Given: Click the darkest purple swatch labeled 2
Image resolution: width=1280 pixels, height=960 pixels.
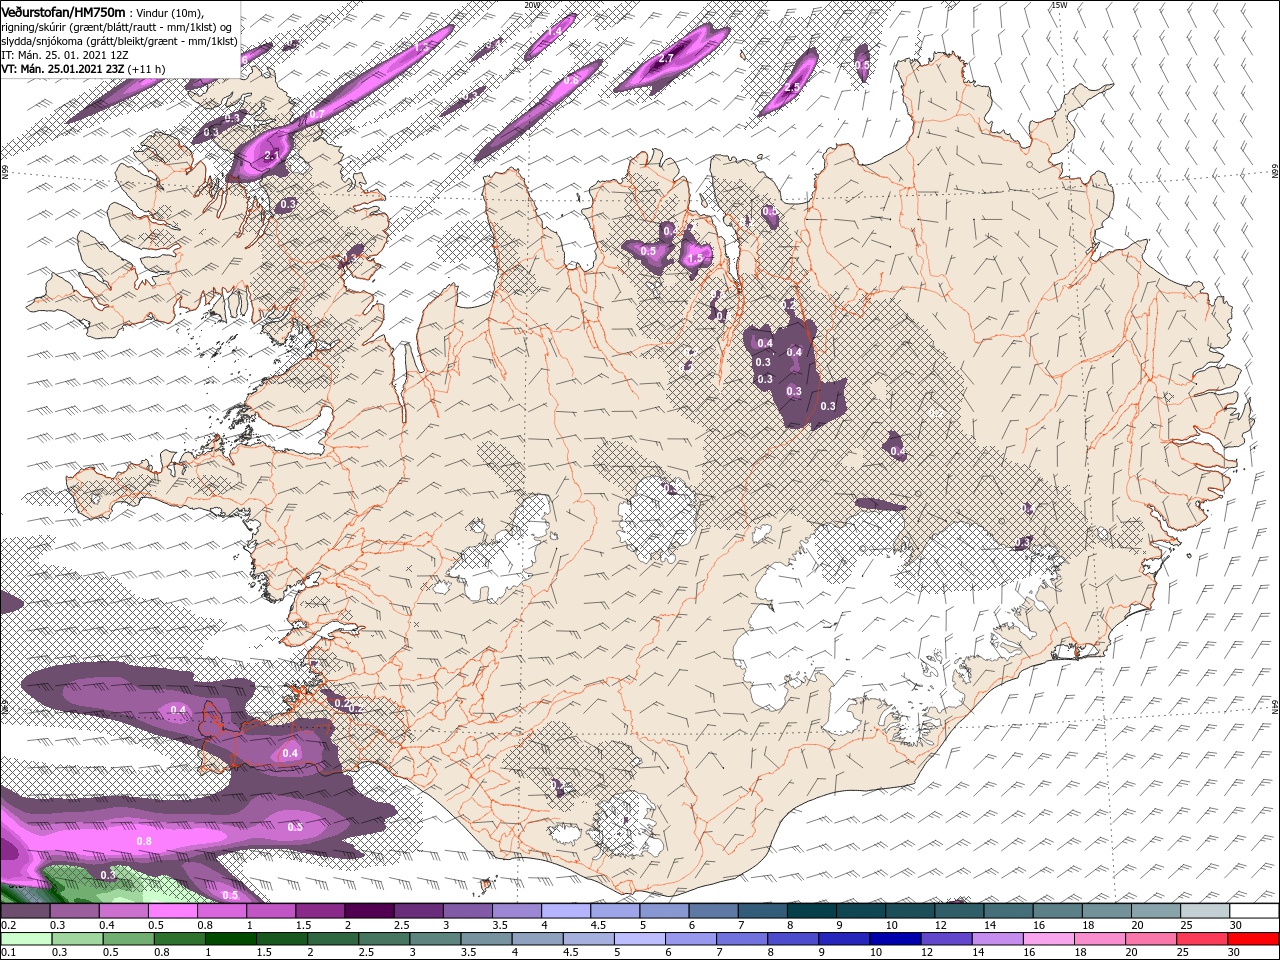Looking at the screenshot, I should [x=368, y=911].
